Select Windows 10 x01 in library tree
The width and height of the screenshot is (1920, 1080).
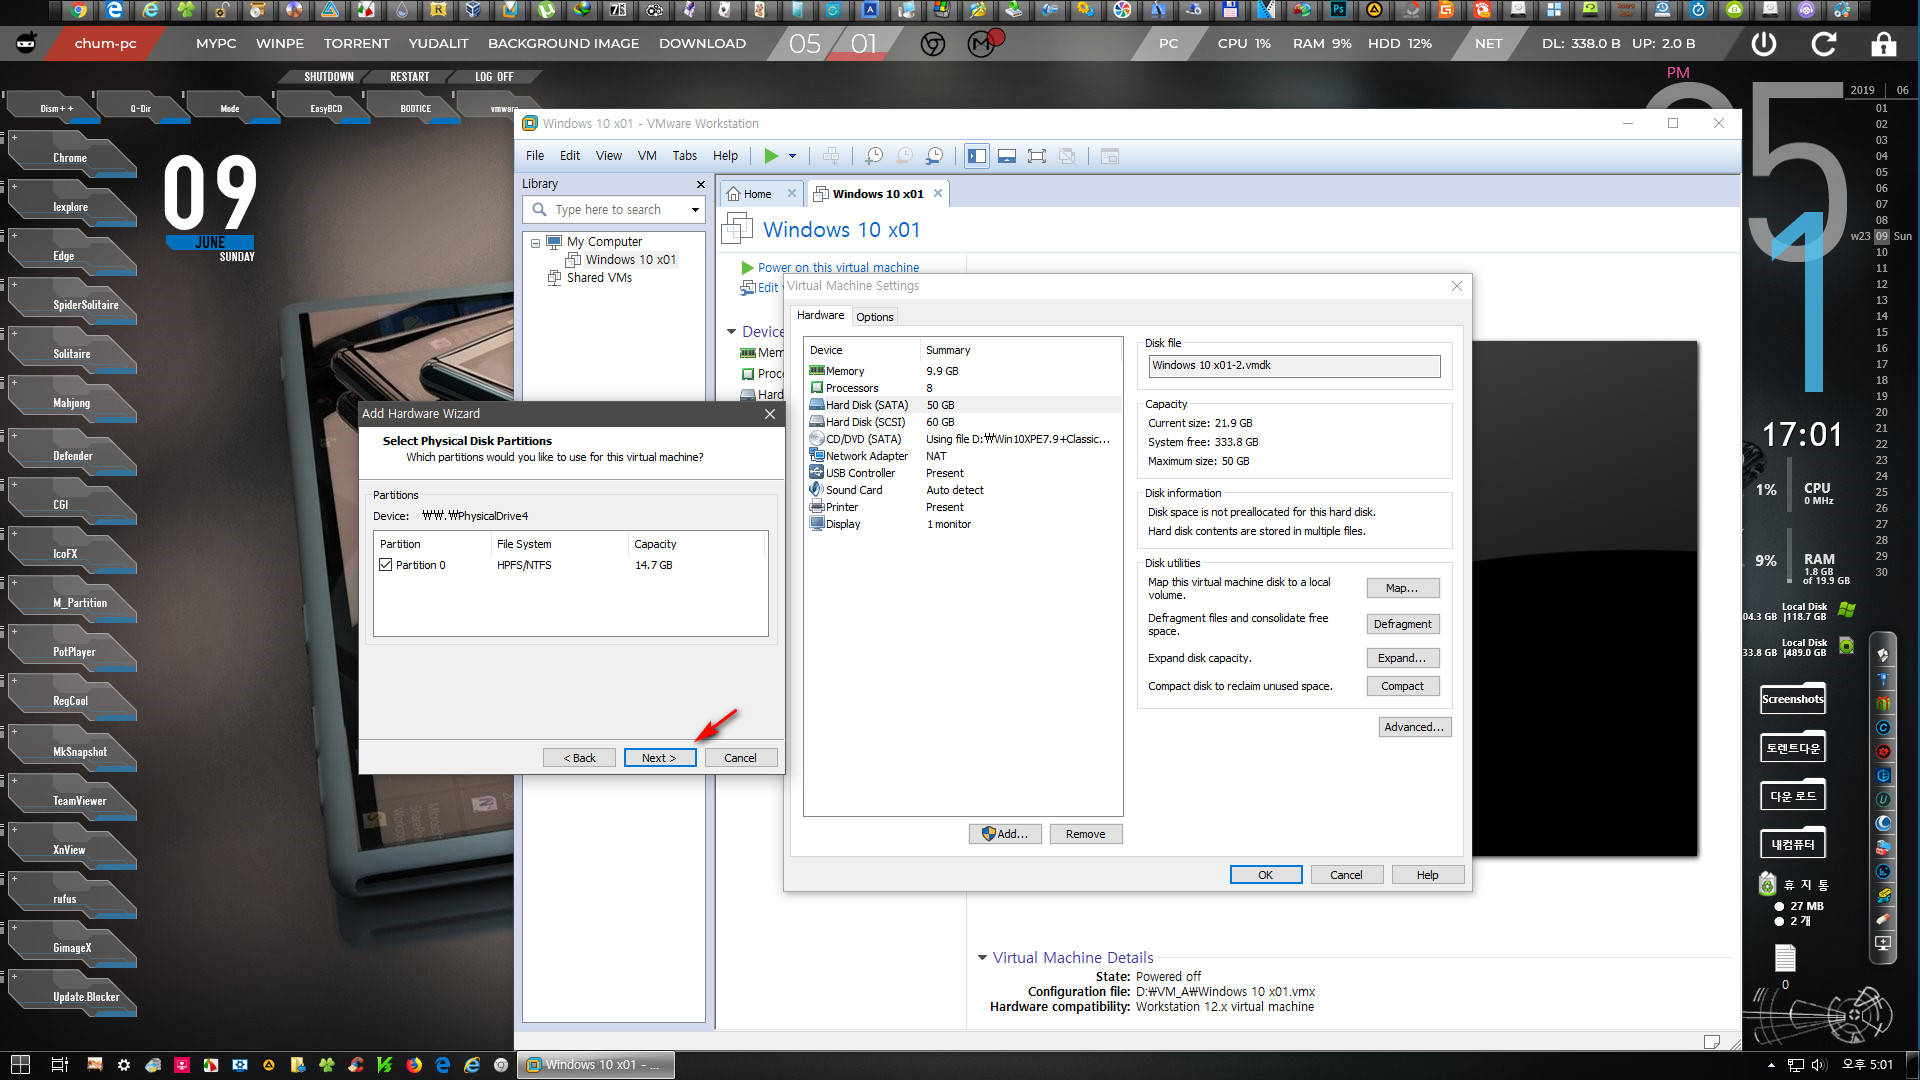(630, 258)
